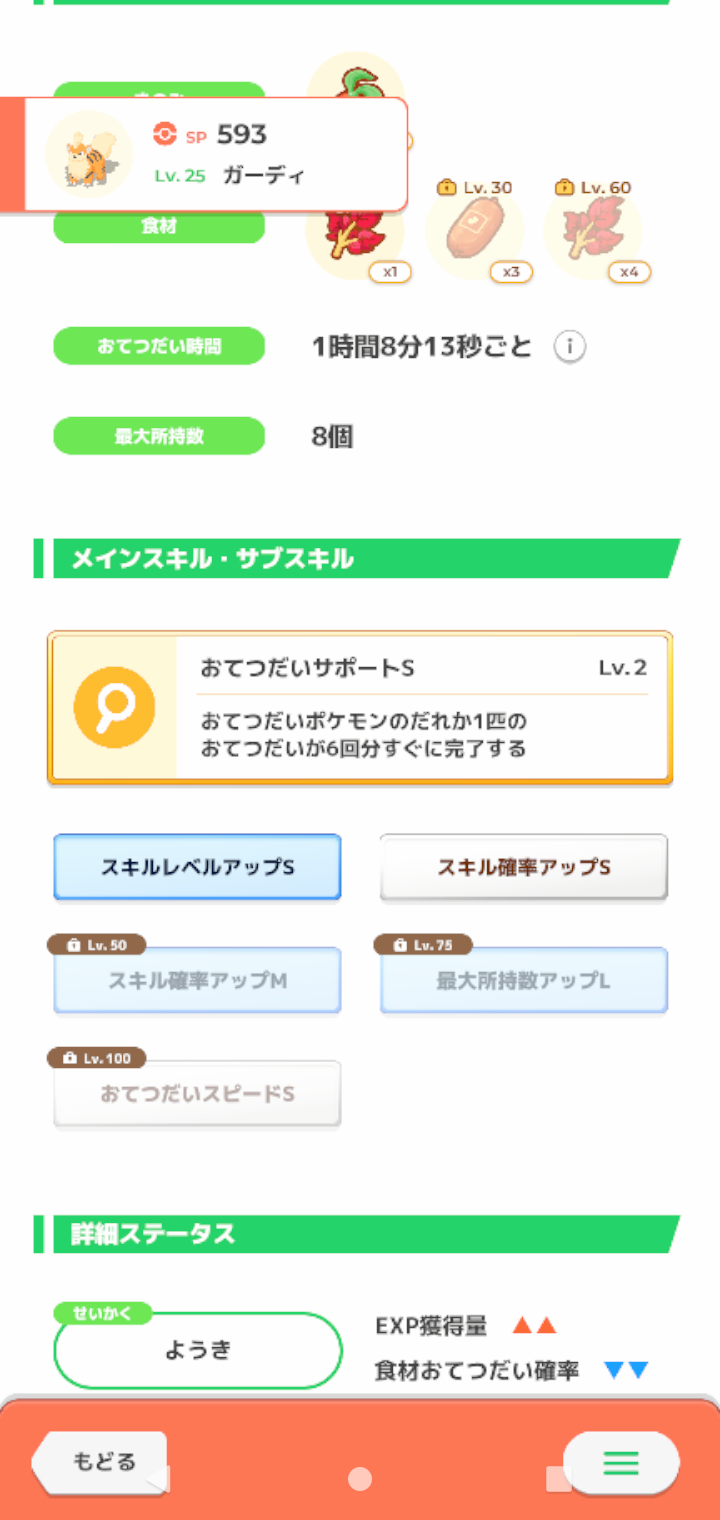Tap the SP 593 strength icon
The image size is (720, 1520).
click(164, 134)
